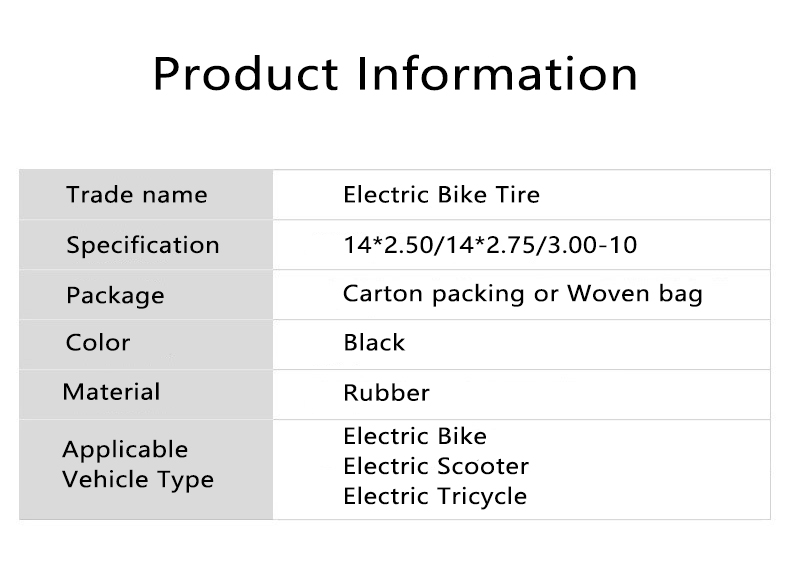
Task: Click the Color row label
Action: tap(98, 342)
